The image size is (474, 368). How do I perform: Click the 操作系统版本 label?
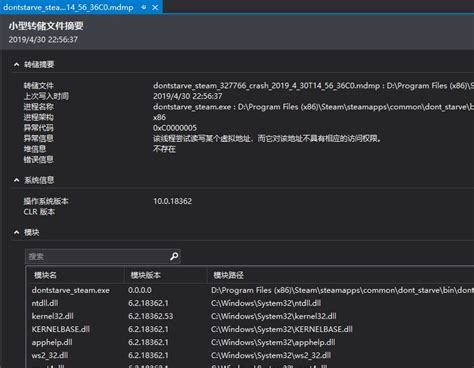click(46, 201)
